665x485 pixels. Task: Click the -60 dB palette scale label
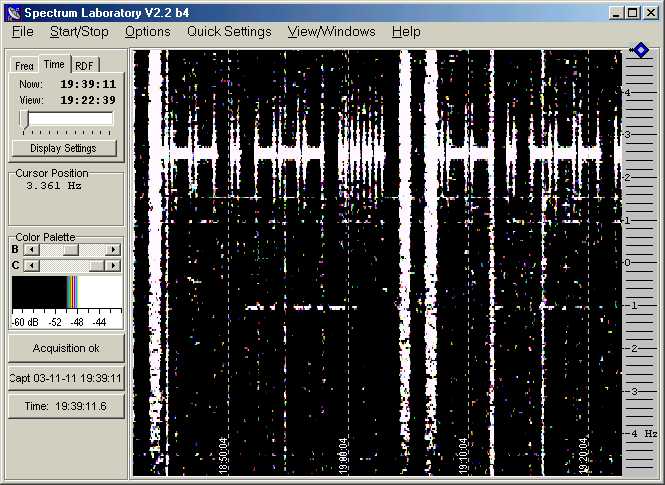point(25,322)
